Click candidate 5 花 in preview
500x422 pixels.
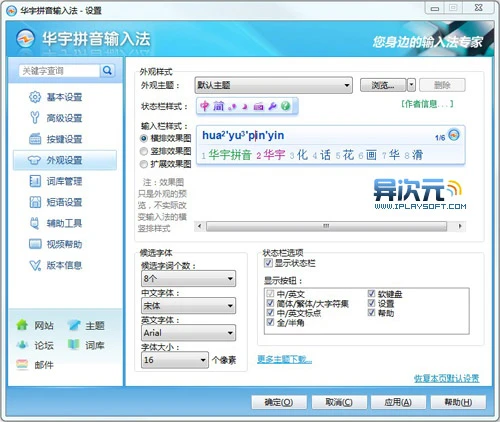click(x=345, y=155)
